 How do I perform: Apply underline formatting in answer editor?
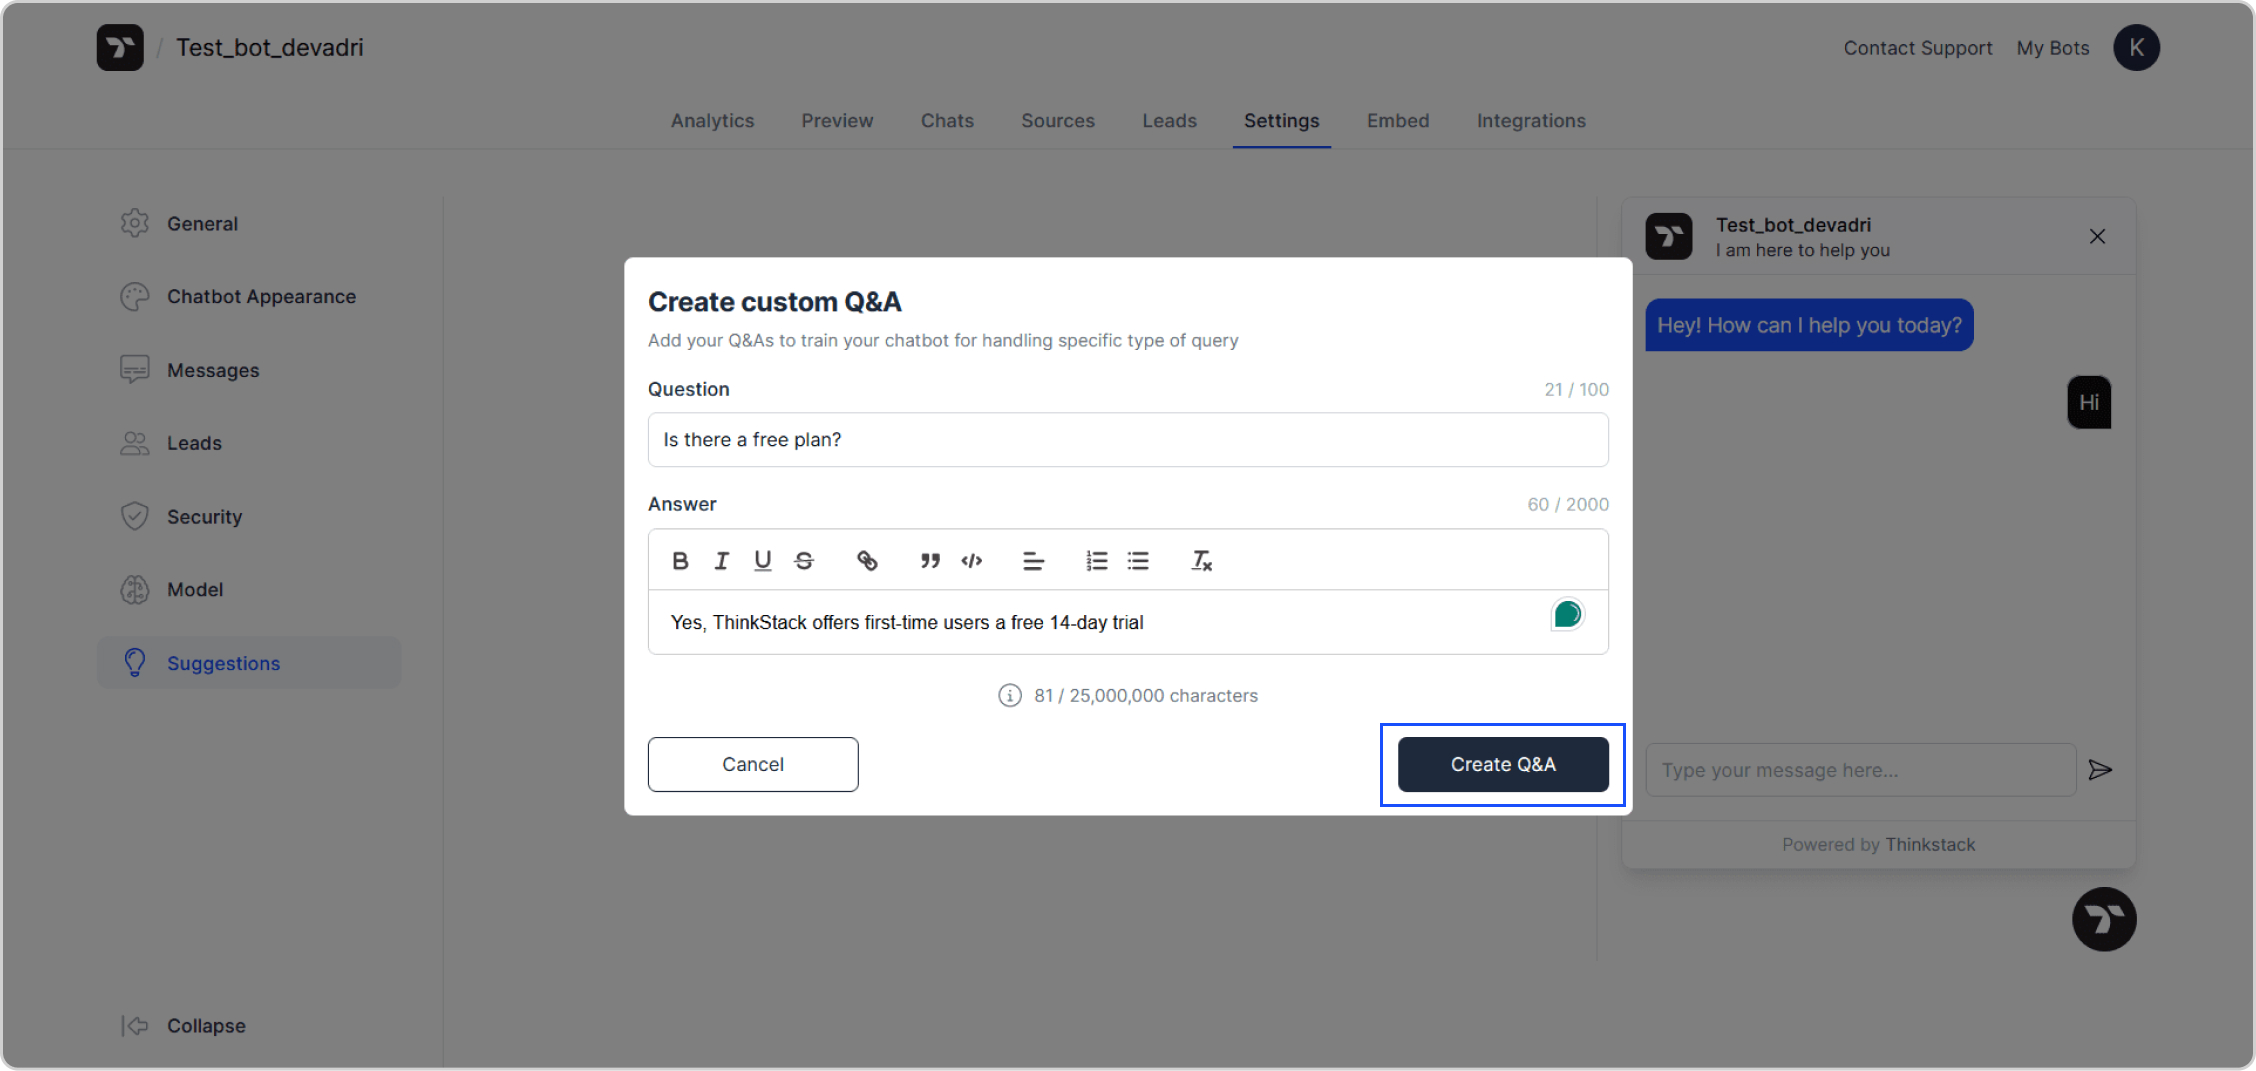(x=763, y=561)
